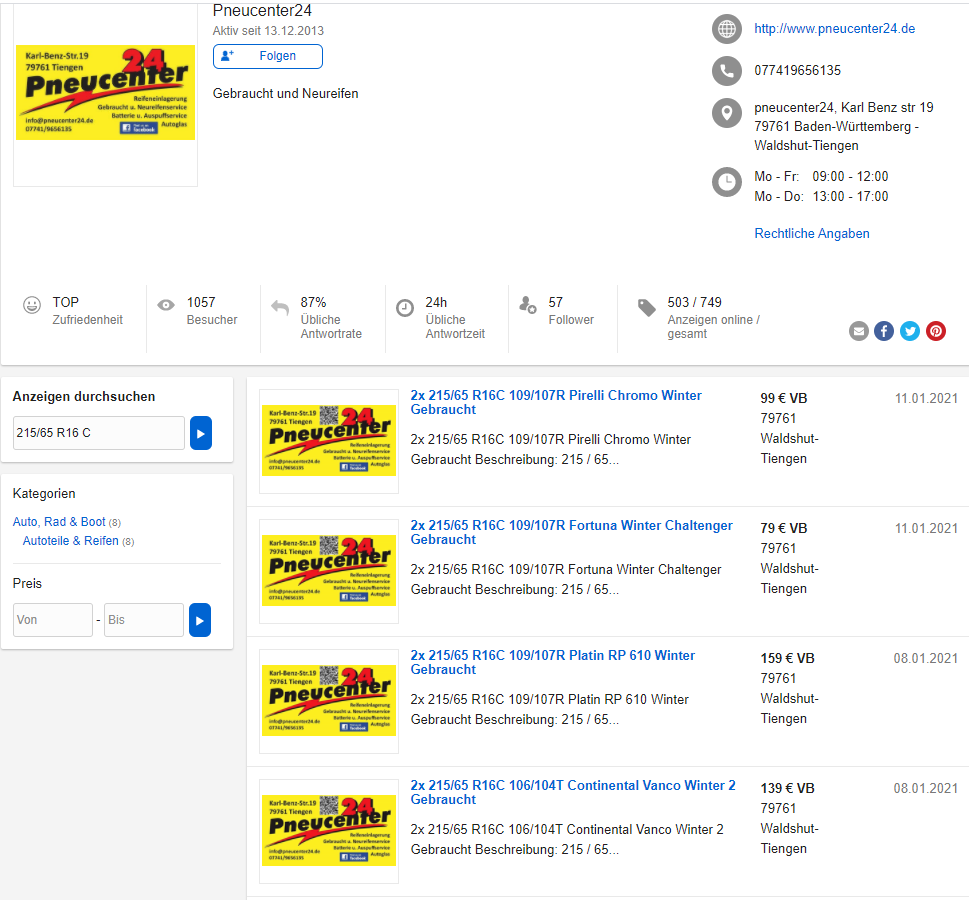Click the 503 / 749 ads count
969x900 pixels.
click(695, 302)
